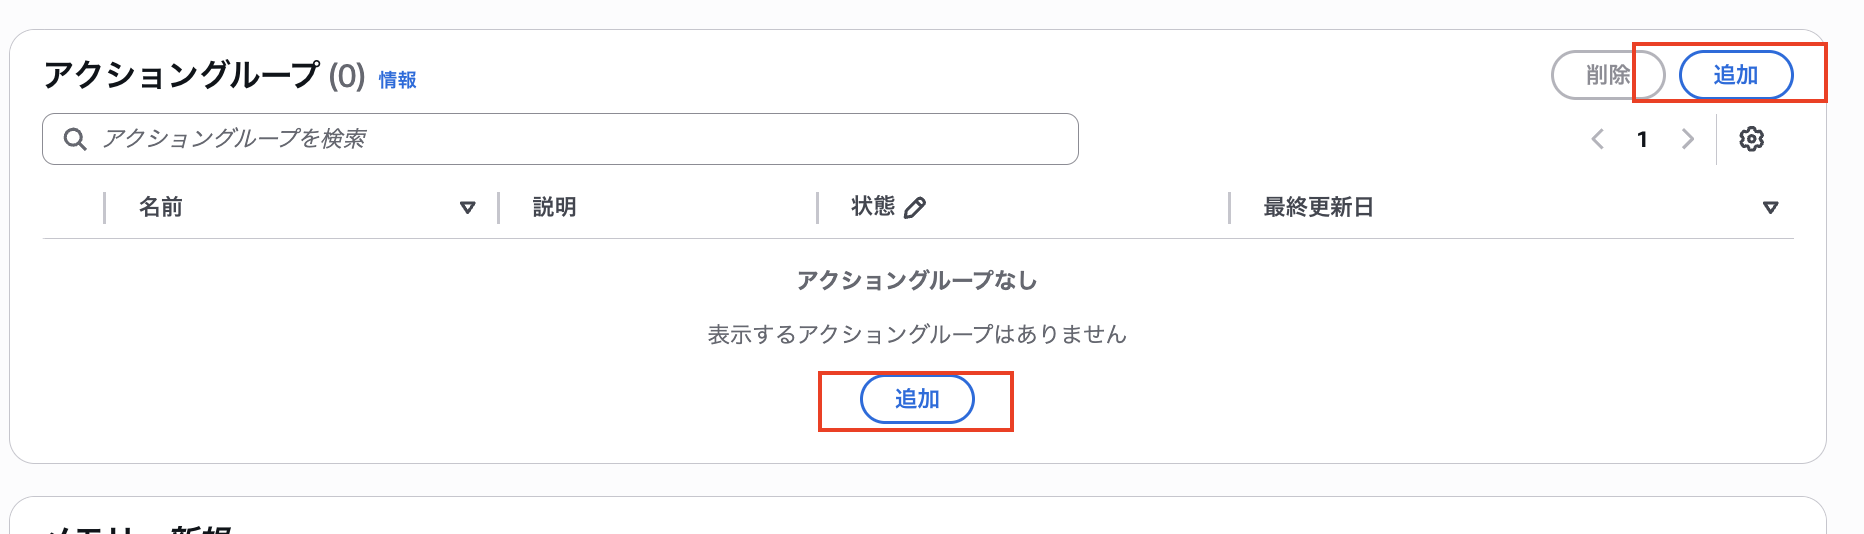The width and height of the screenshot is (1864, 534).
Task: Click the 最終更新日 column sort arrow
Action: [x=1770, y=208]
